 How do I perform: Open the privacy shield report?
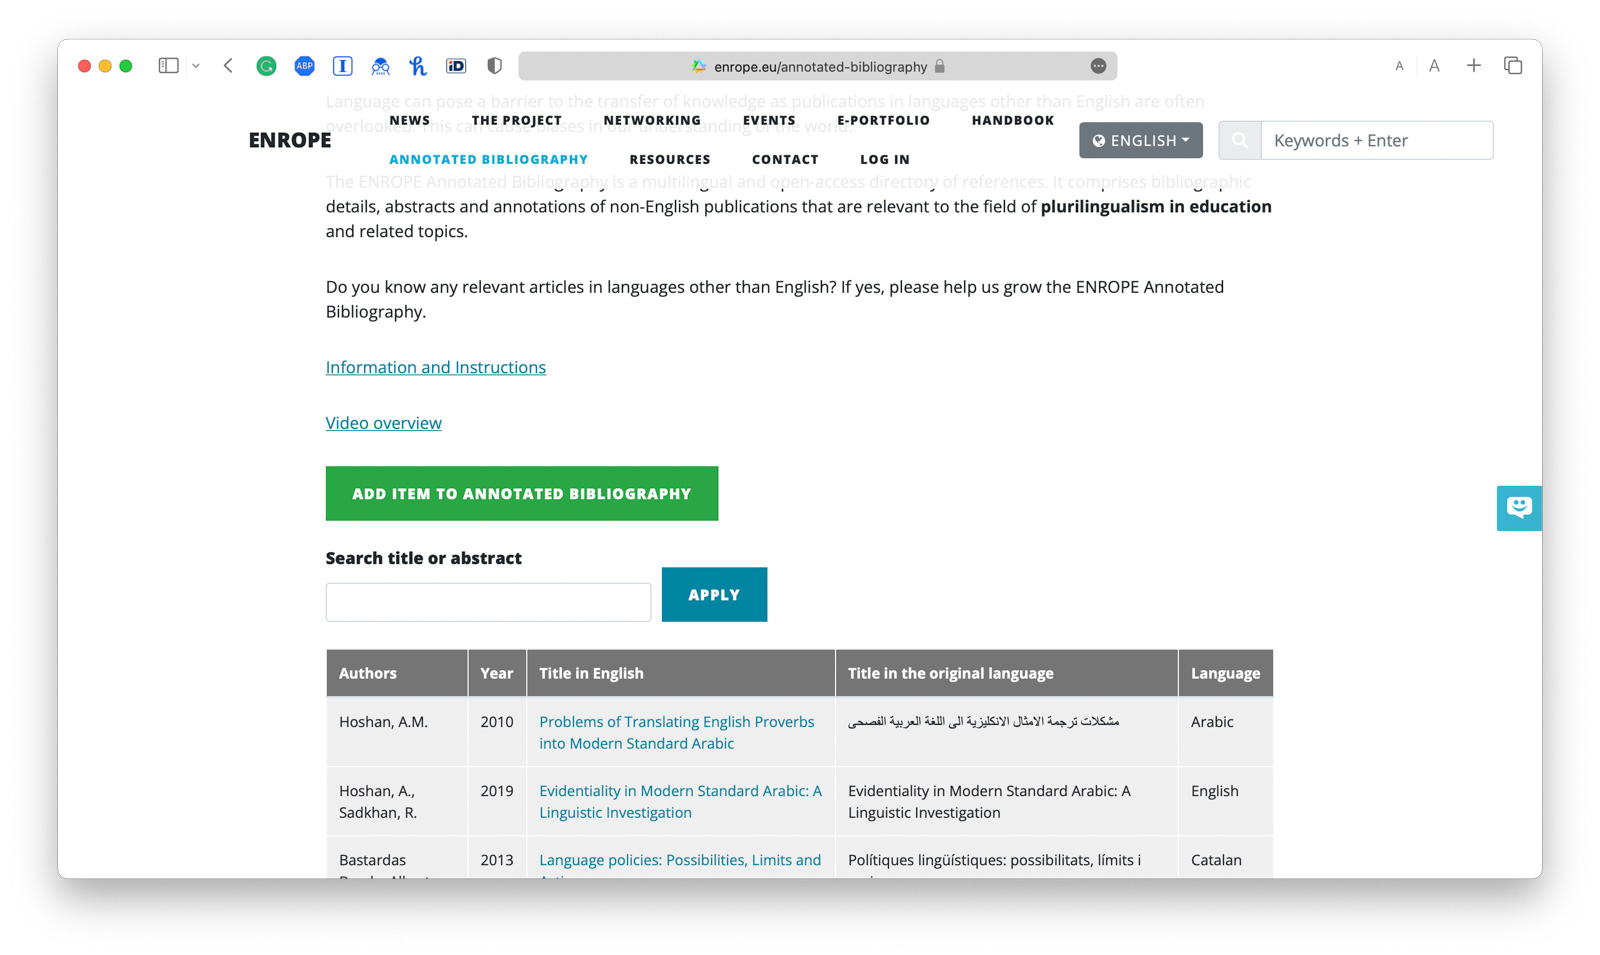[x=494, y=66]
